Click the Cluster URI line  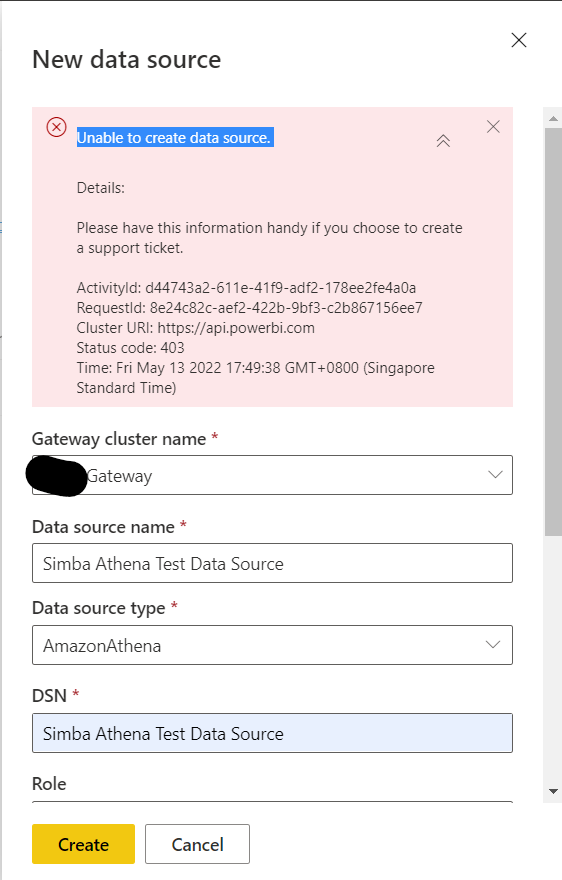pyautogui.click(x=195, y=328)
